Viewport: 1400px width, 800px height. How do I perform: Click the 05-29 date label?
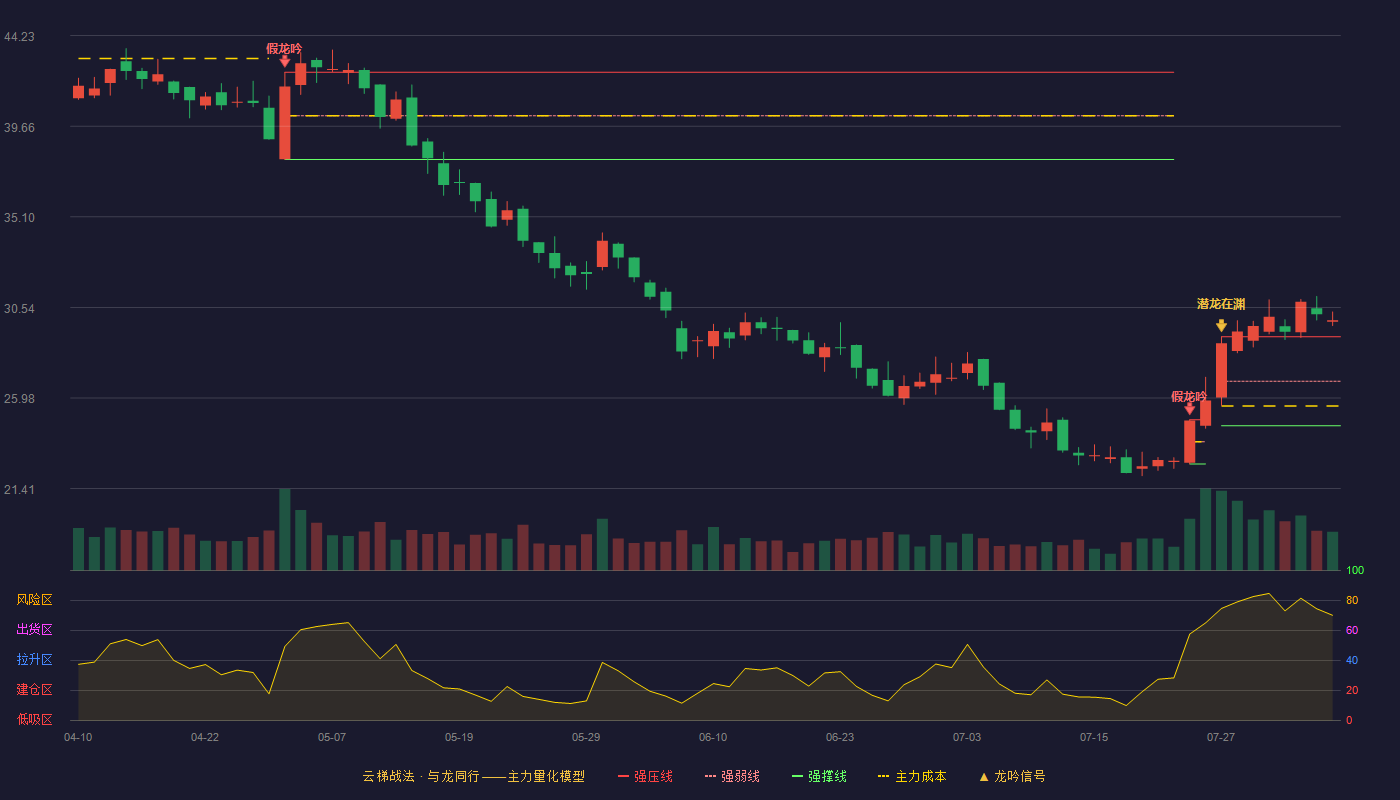click(586, 737)
